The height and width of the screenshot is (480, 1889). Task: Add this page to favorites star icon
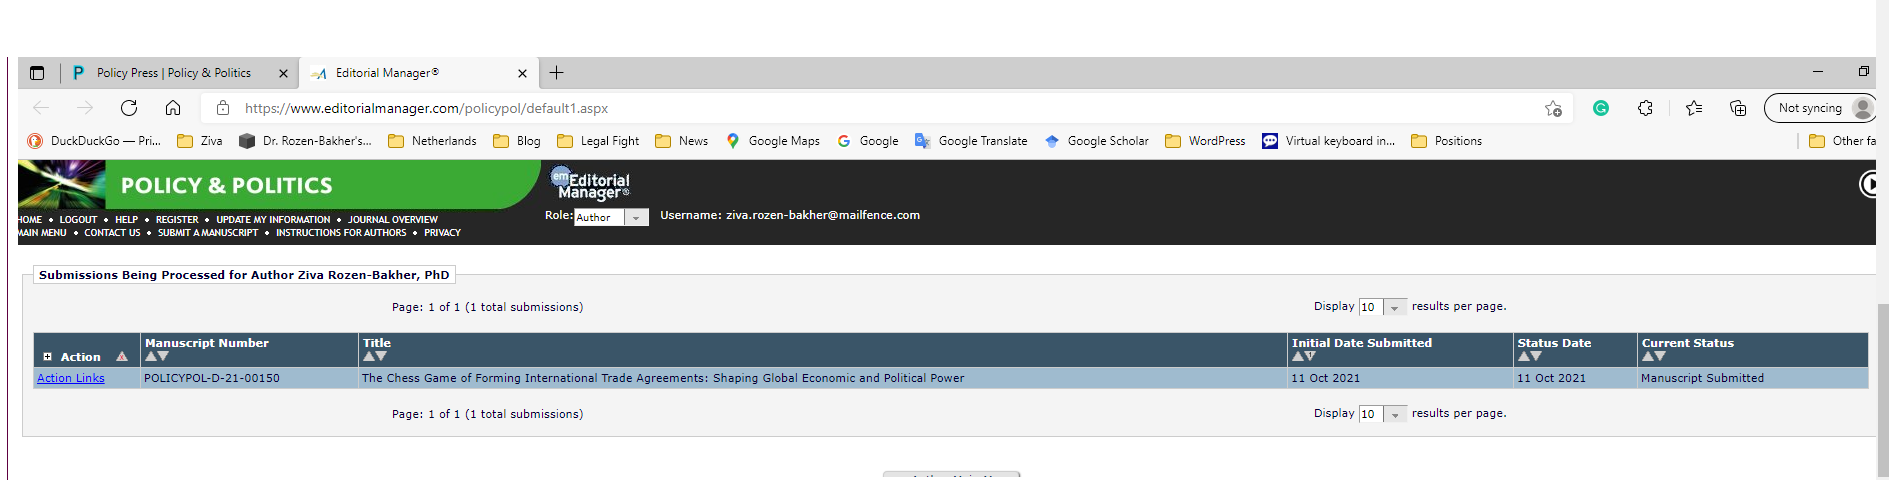coord(1553,108)
